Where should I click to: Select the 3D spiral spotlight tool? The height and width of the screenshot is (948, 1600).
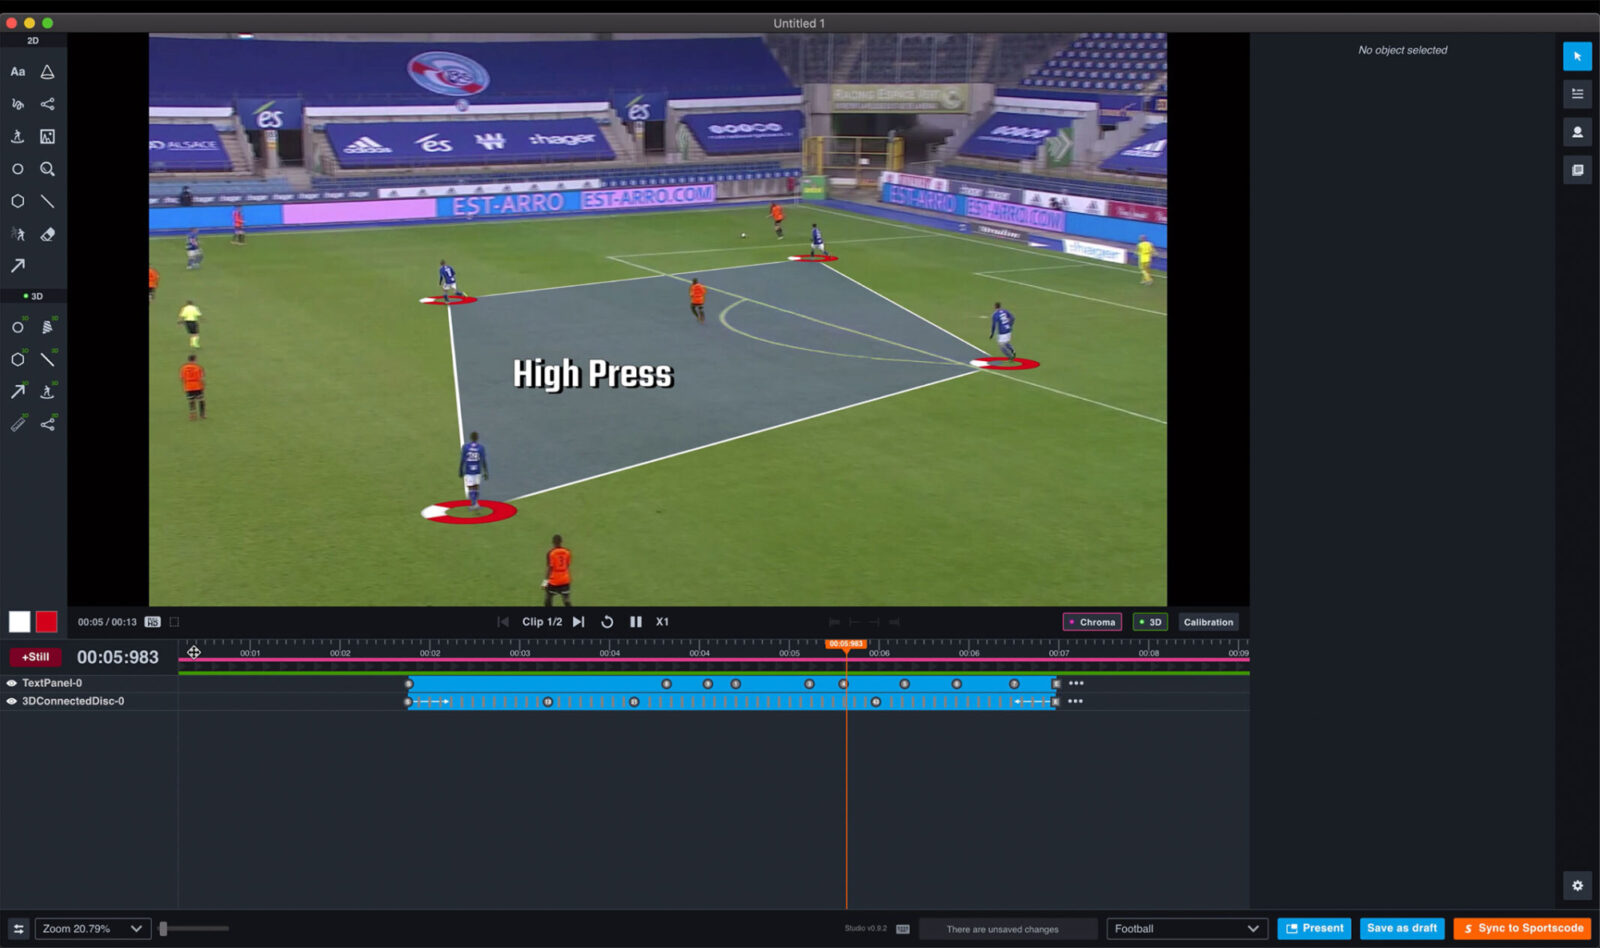pyautogui.click(x=47, y=326)
